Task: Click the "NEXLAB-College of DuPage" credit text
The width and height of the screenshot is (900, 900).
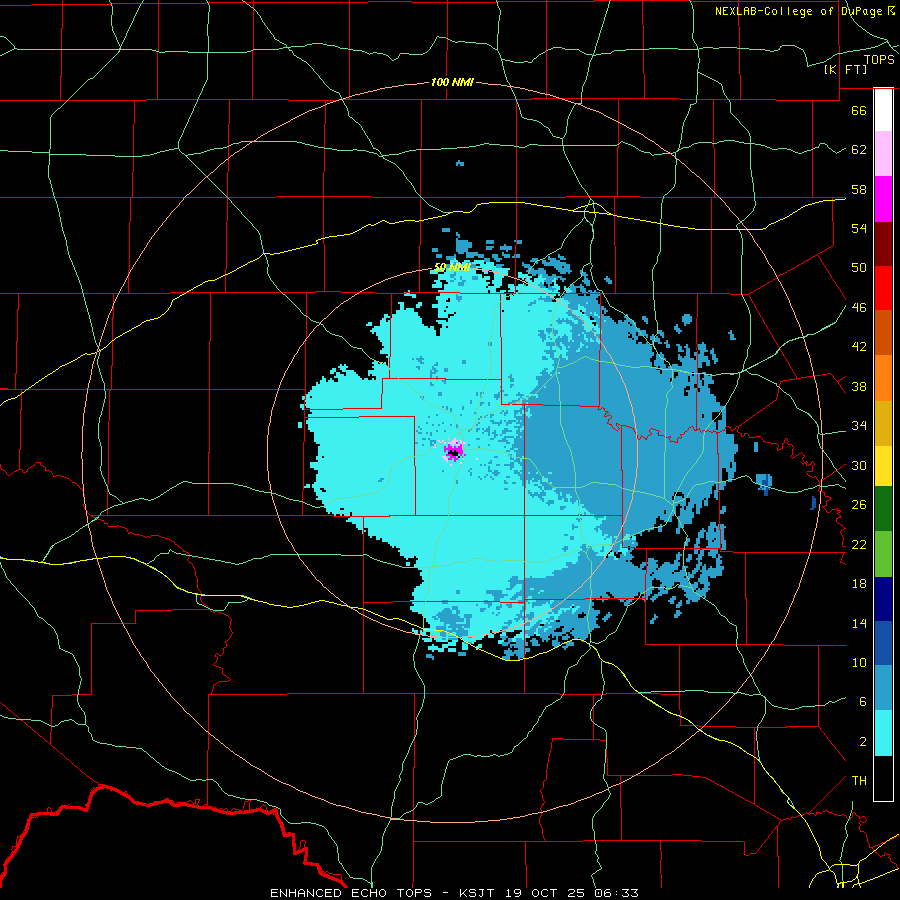Action: tap(800, 11)
